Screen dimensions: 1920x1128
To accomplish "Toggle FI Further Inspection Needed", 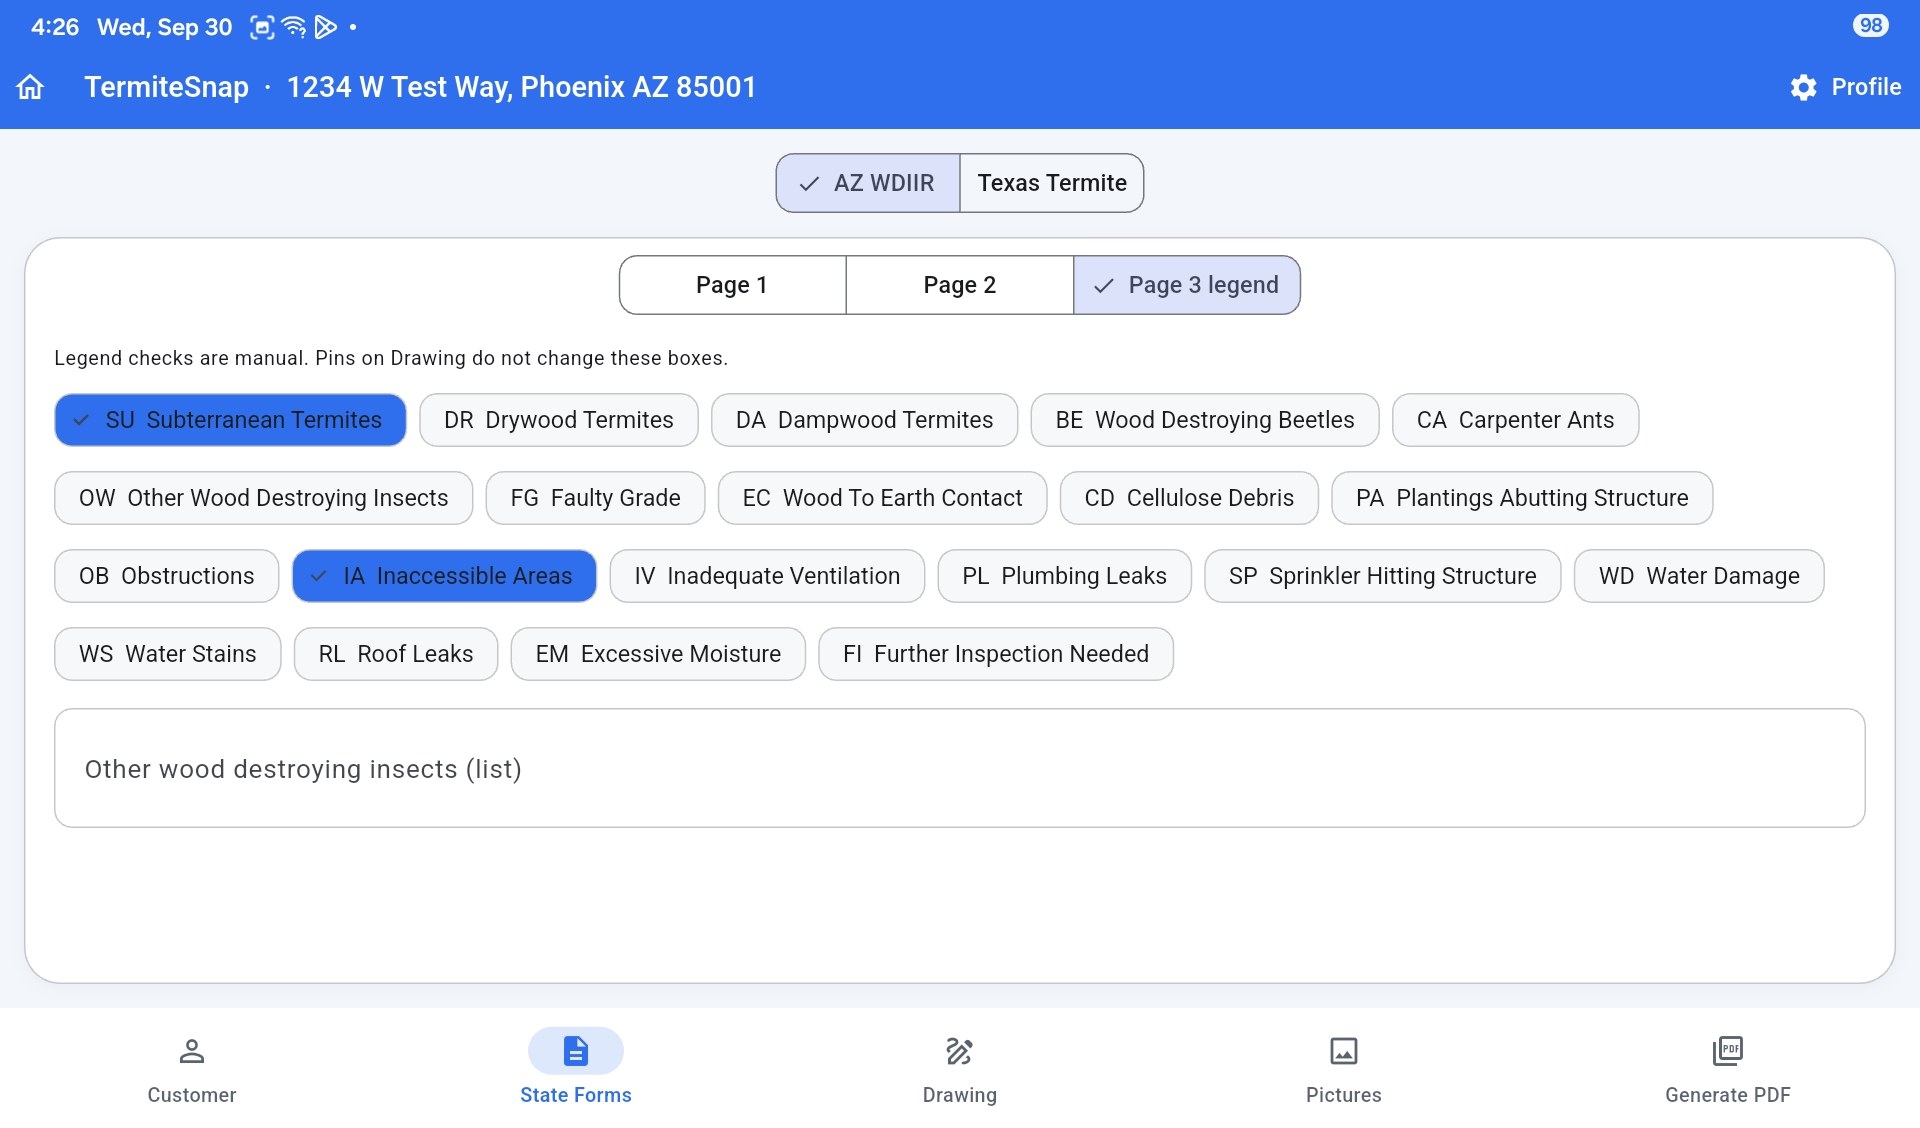I will [x=996, y=654].
